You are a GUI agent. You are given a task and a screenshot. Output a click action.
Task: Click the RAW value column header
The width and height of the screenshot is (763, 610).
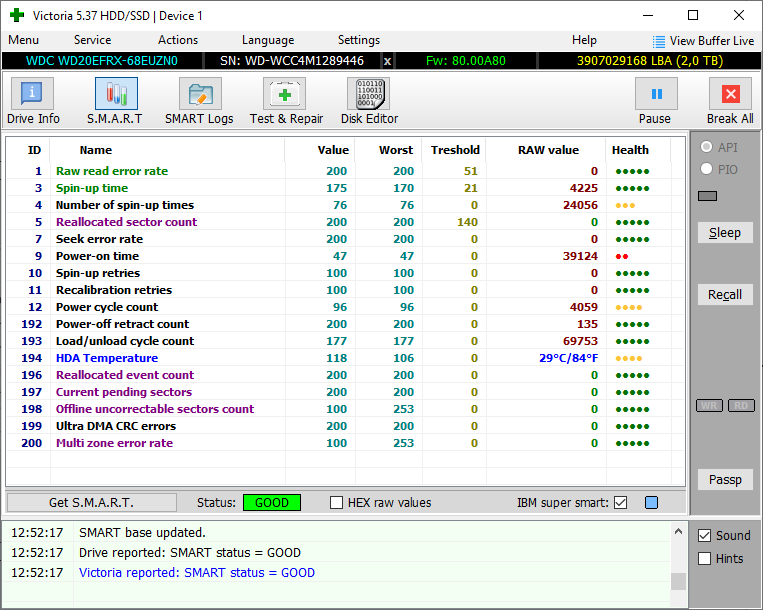548,150
